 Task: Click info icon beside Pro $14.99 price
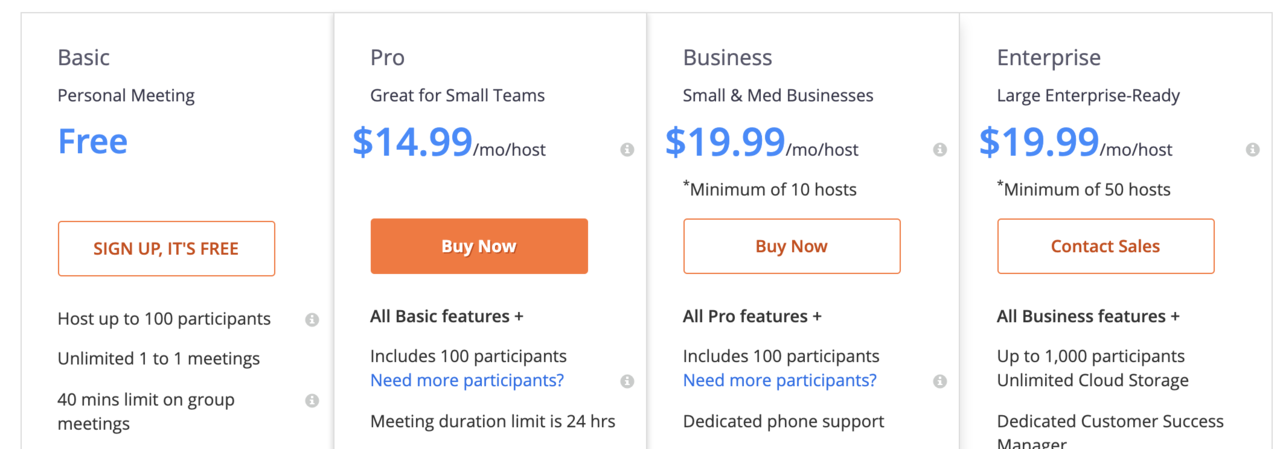pyautogui.click(x=627, y=150)
